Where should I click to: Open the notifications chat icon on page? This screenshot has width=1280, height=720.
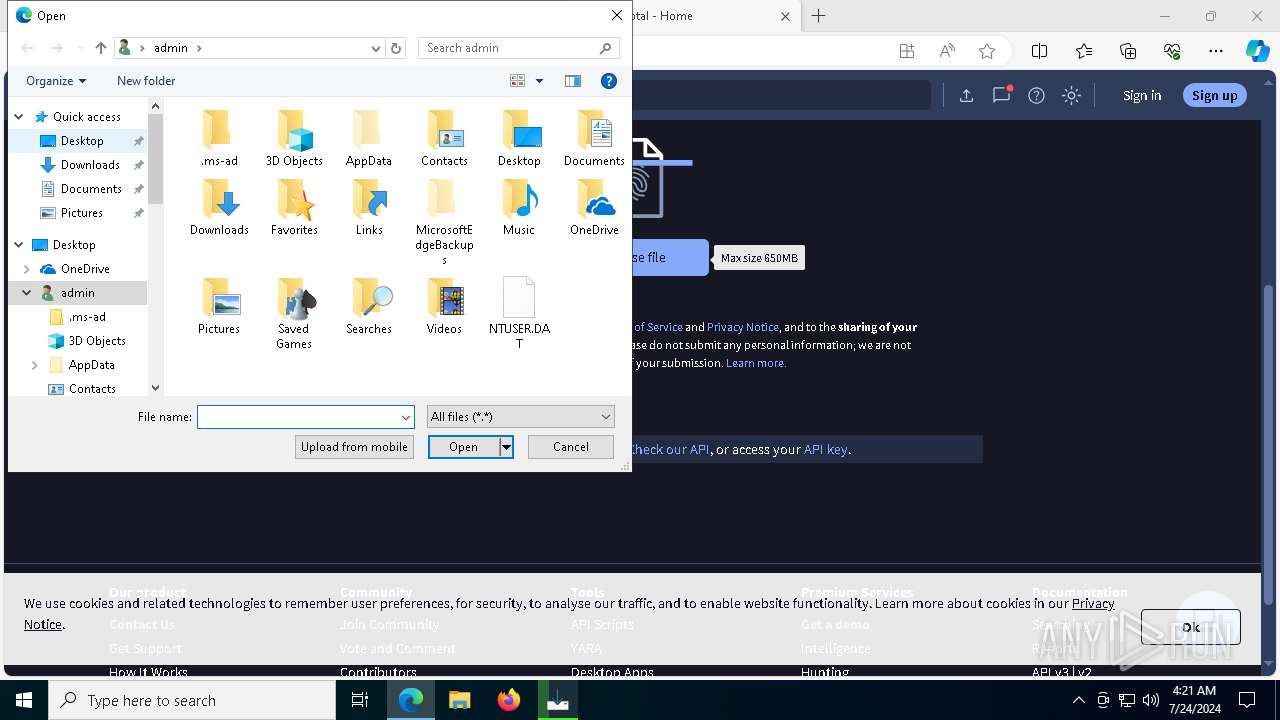(x=1001, y=95)
